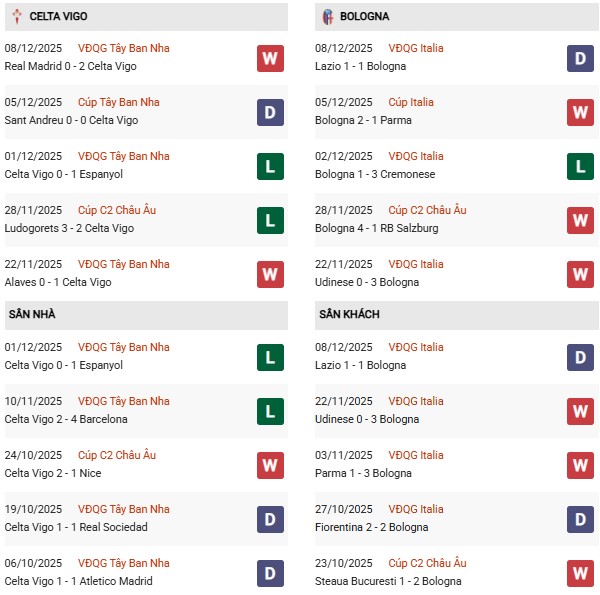Click the Celta Vigo club crest icon
This screenshot has width=600, height=595.
[x=17, y=17]
